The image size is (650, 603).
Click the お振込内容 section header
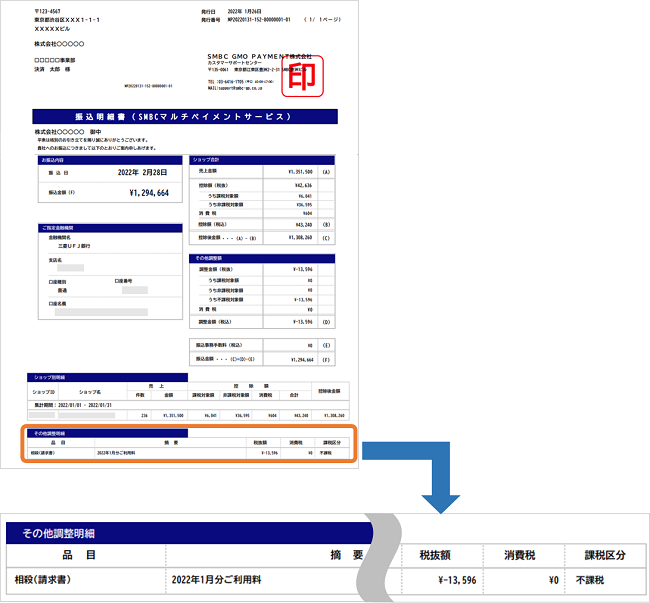coord(110,160)
